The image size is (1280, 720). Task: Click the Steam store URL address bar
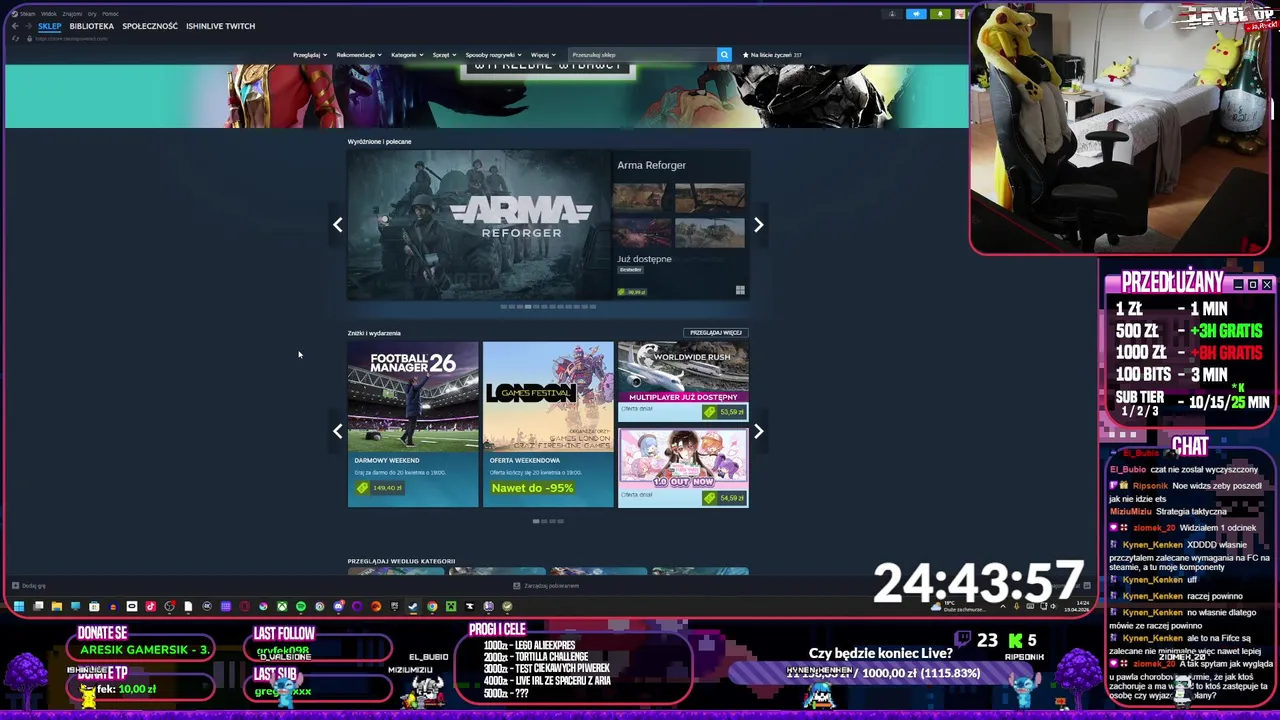click(71, 38)
